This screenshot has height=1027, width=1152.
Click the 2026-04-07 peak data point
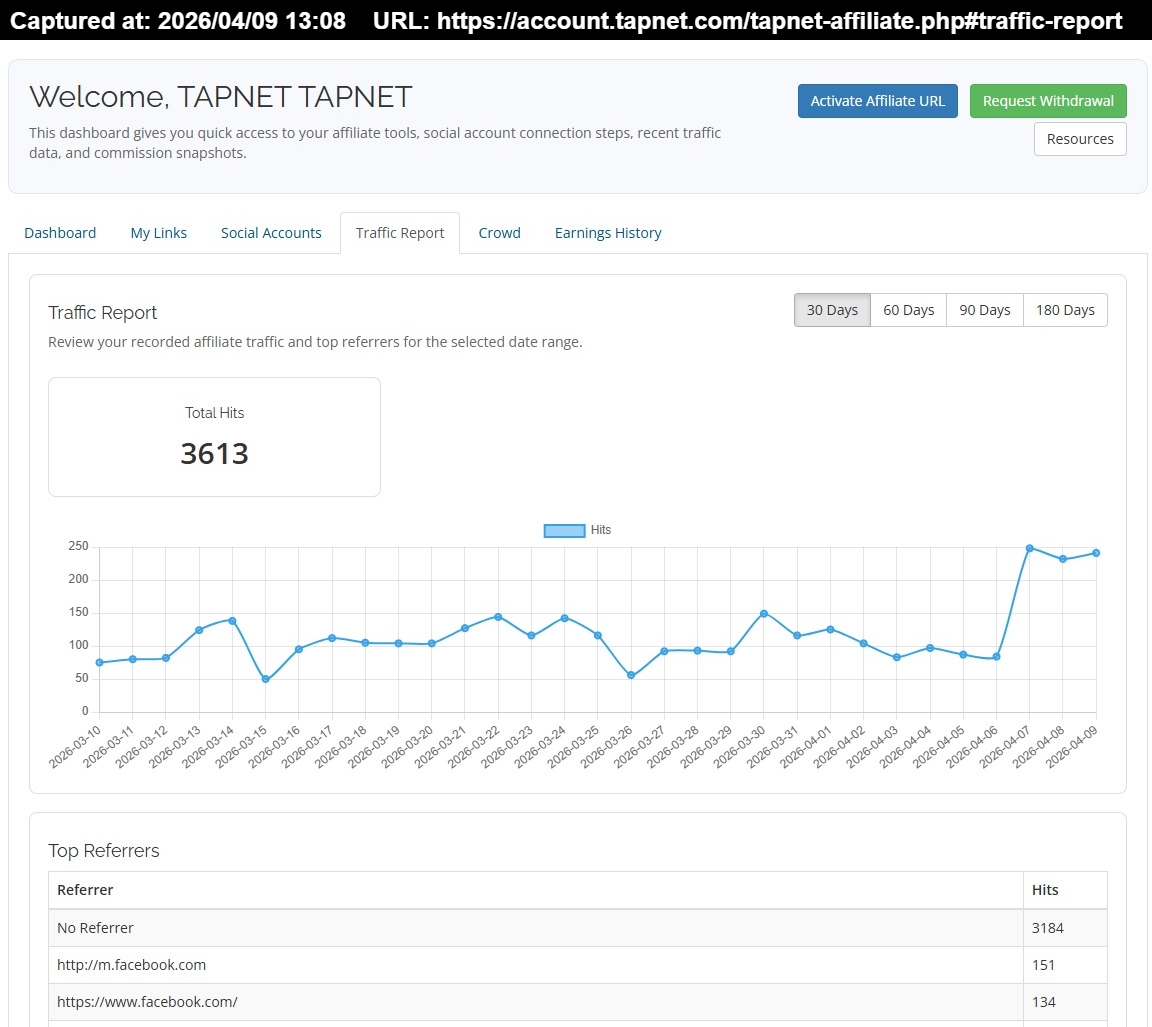1029,548
